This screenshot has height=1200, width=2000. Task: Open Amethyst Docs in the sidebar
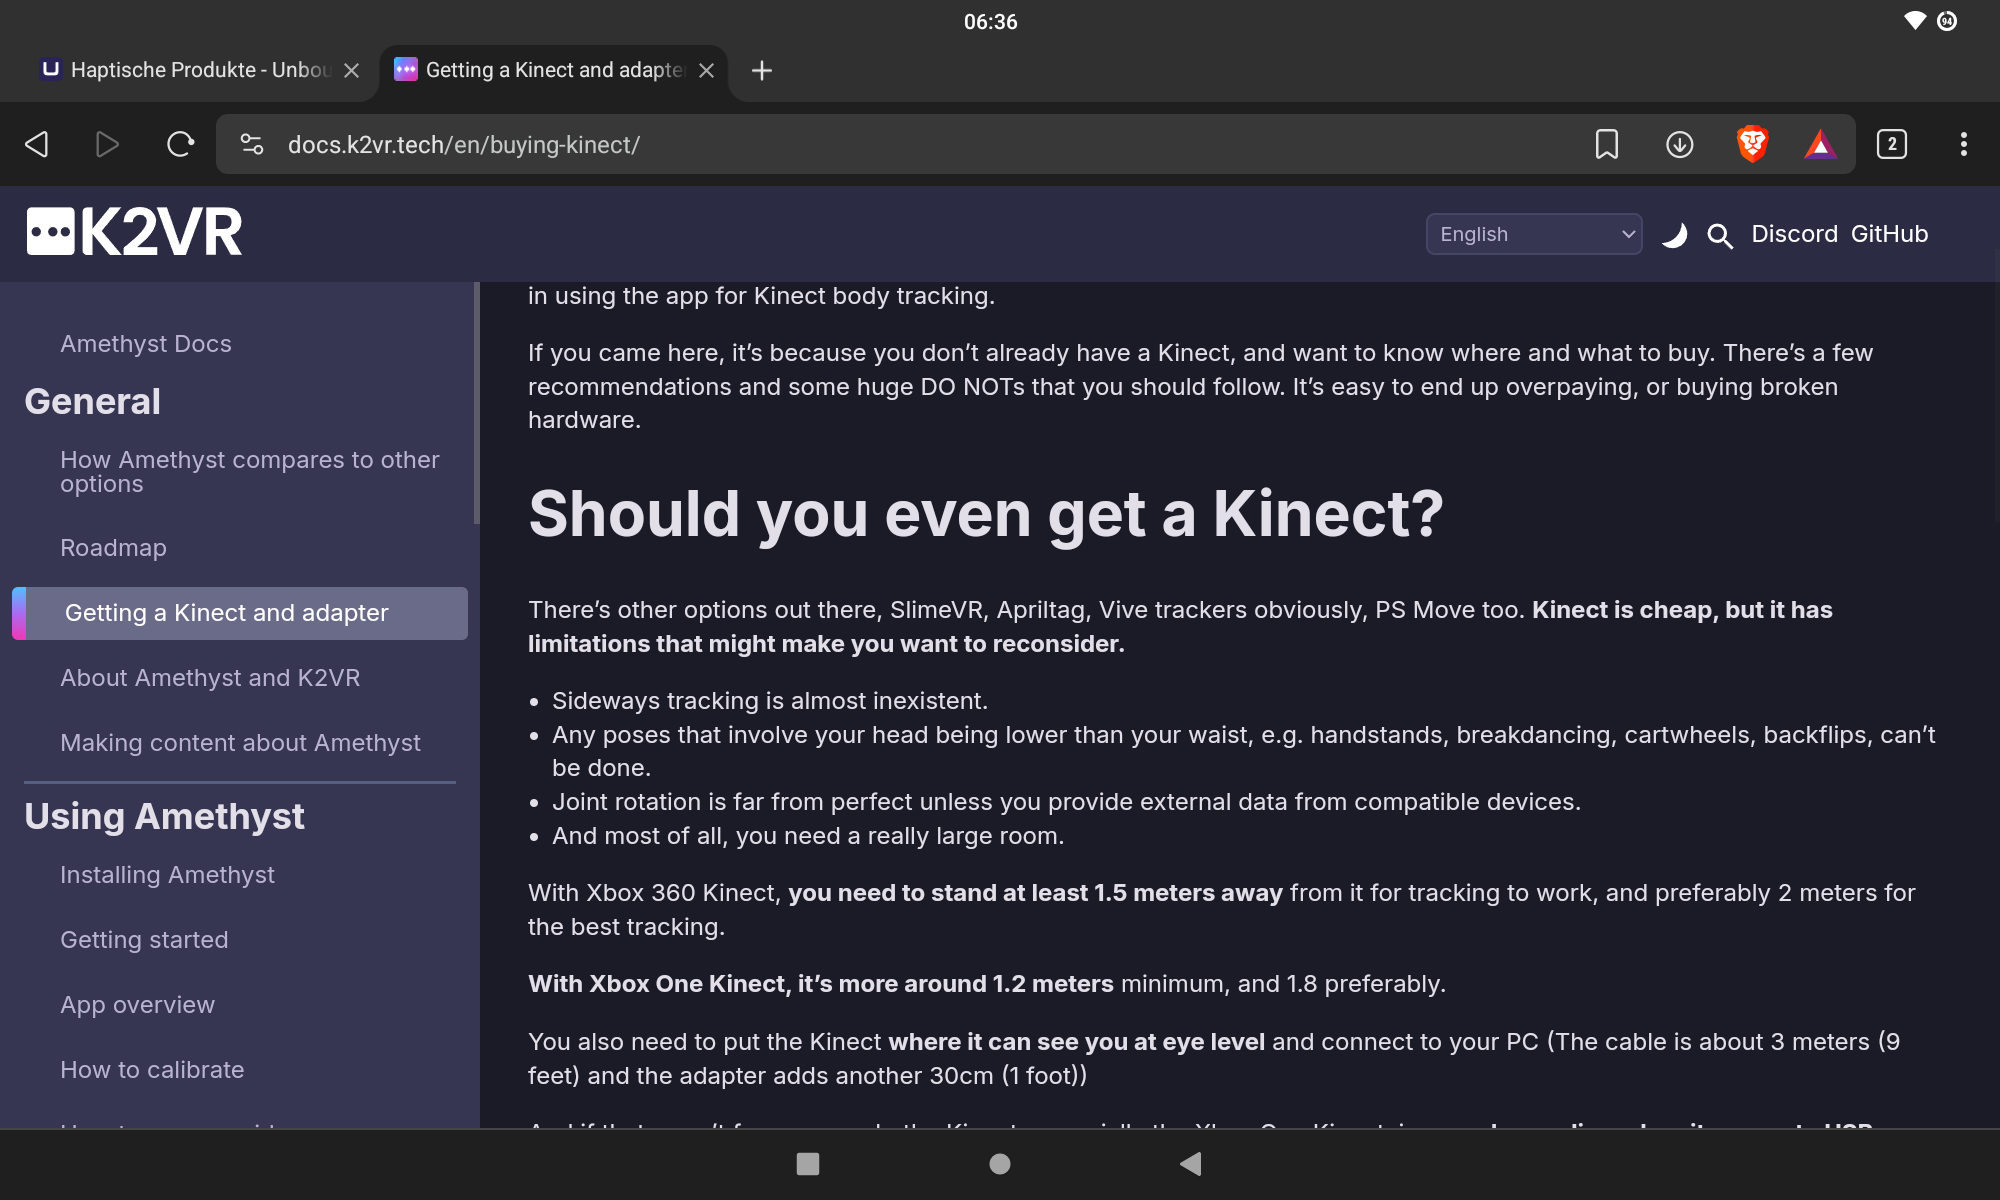coord(146,343)
